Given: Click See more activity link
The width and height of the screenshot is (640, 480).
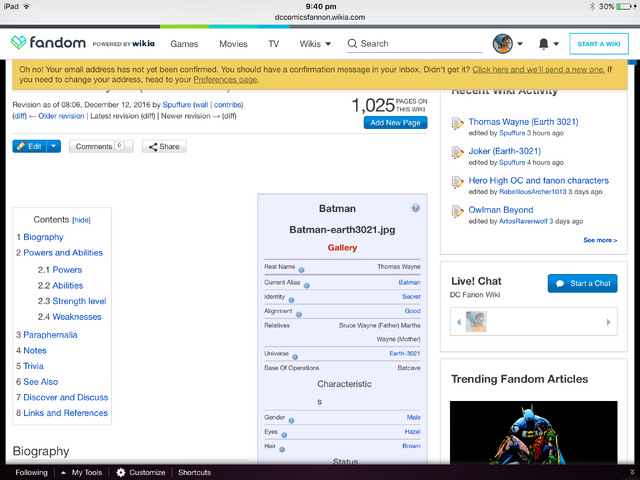Looking at the screenshot, I should (x=600, y=240).
